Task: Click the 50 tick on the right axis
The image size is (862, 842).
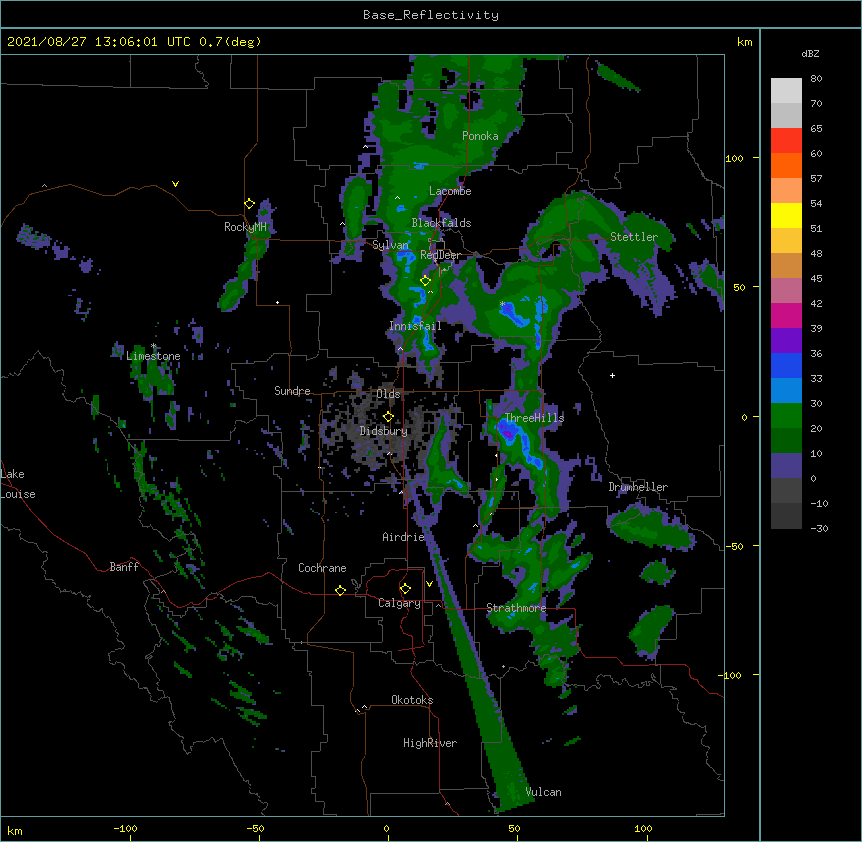Action: (x=739, y=287)
